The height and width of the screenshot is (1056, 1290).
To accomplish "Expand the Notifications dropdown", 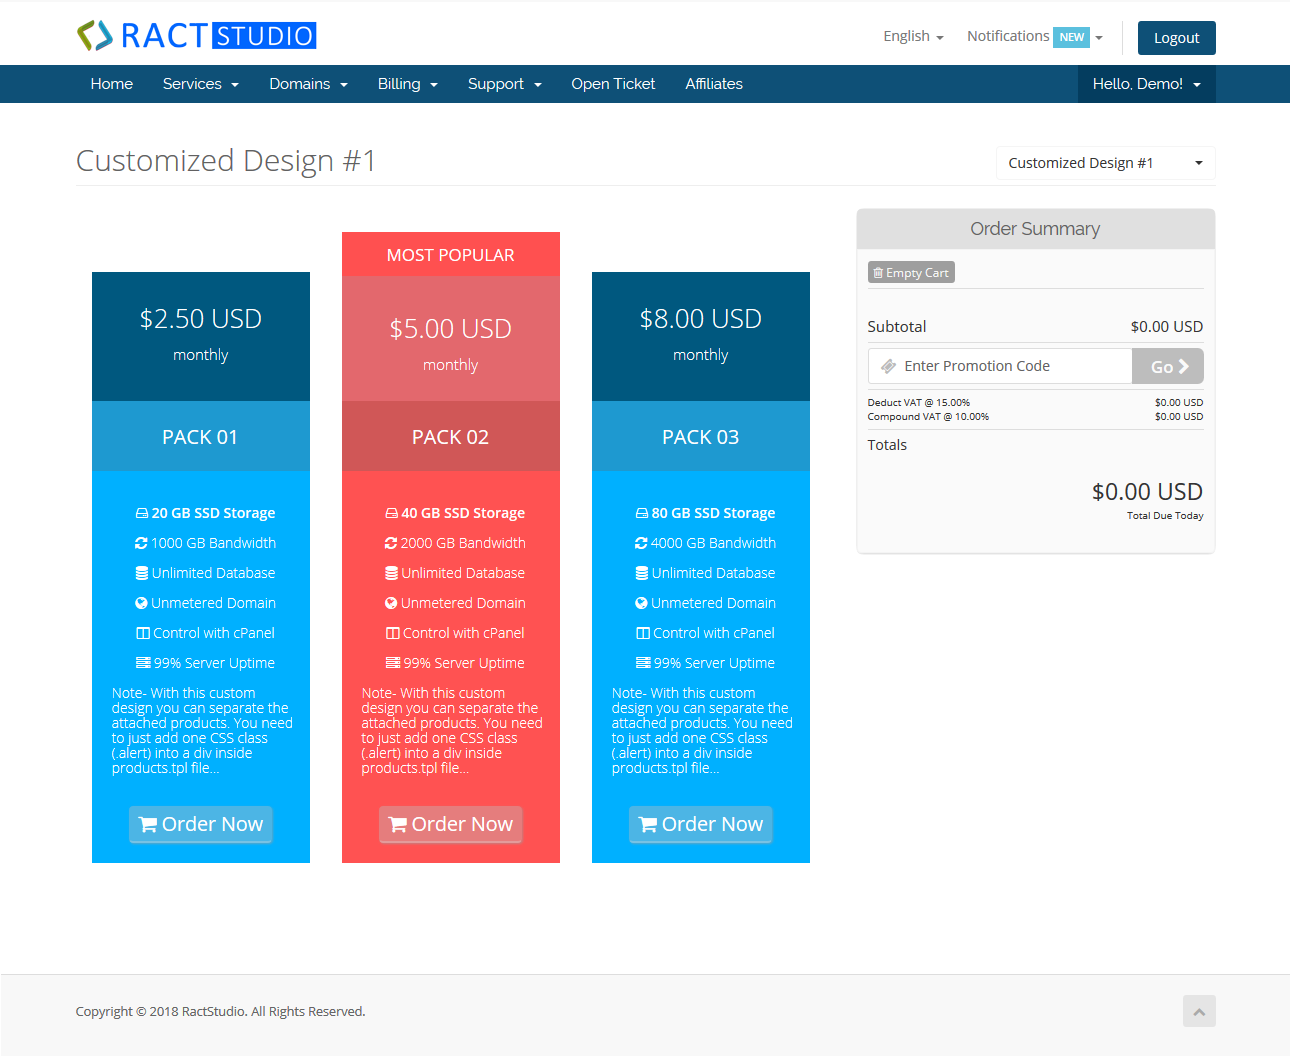I will 1033,36.
